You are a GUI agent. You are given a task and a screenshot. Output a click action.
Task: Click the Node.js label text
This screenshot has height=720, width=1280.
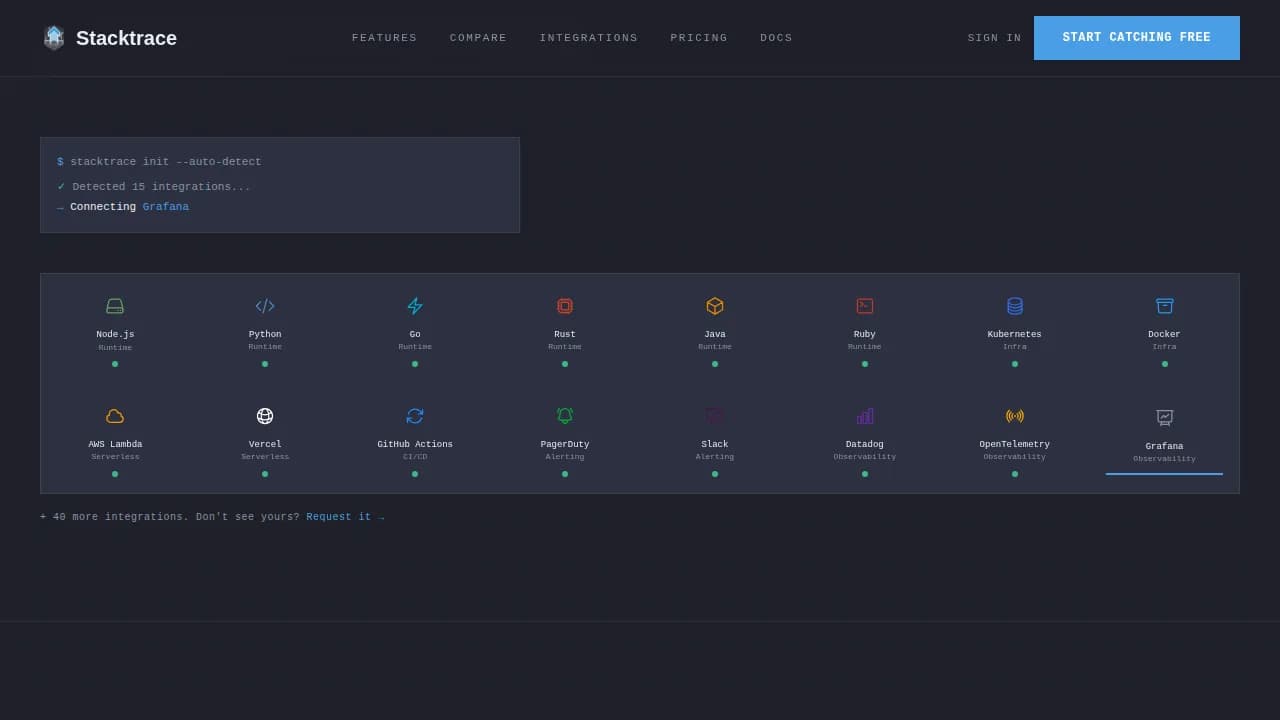coord(115,334)
